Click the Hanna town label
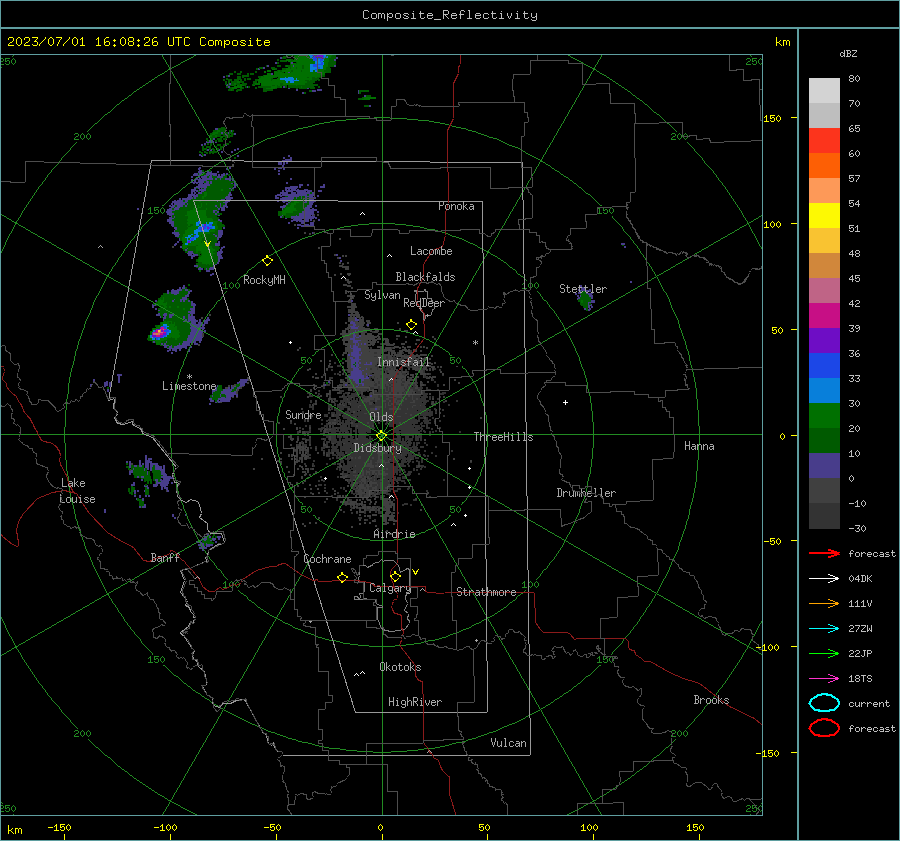 pos(699,446)
